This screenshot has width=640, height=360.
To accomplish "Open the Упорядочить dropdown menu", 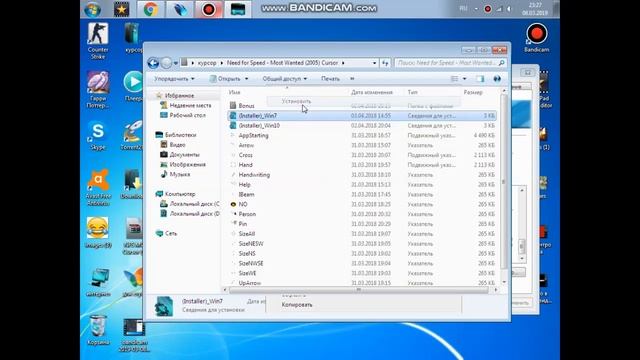I will [174, 79].
